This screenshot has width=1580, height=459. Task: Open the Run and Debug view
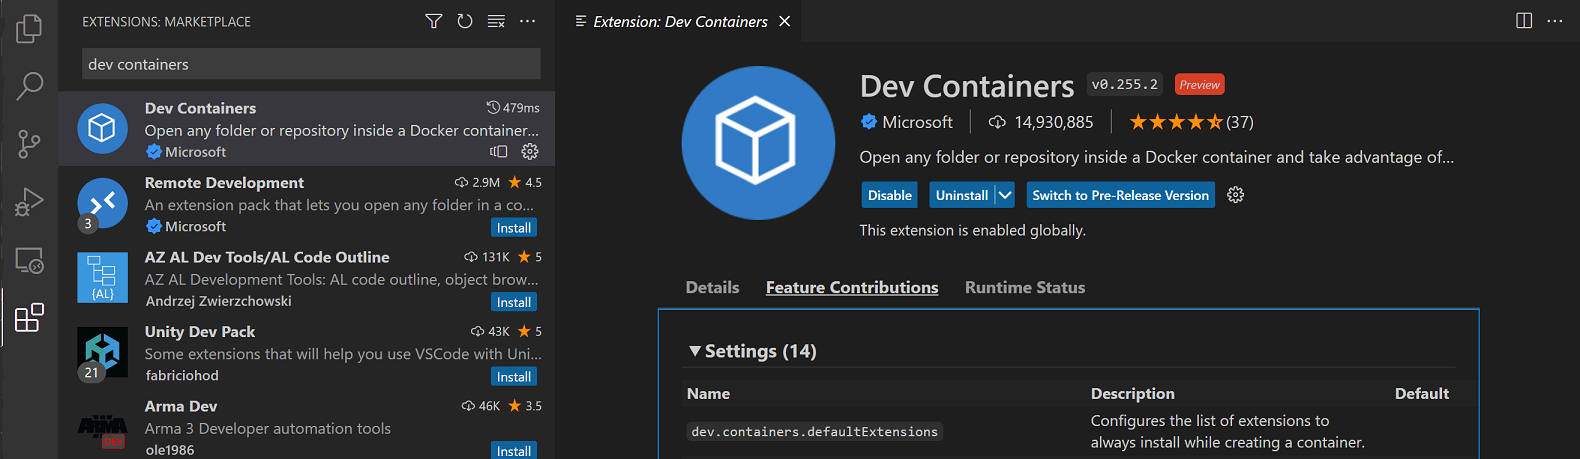coord(29,202)
